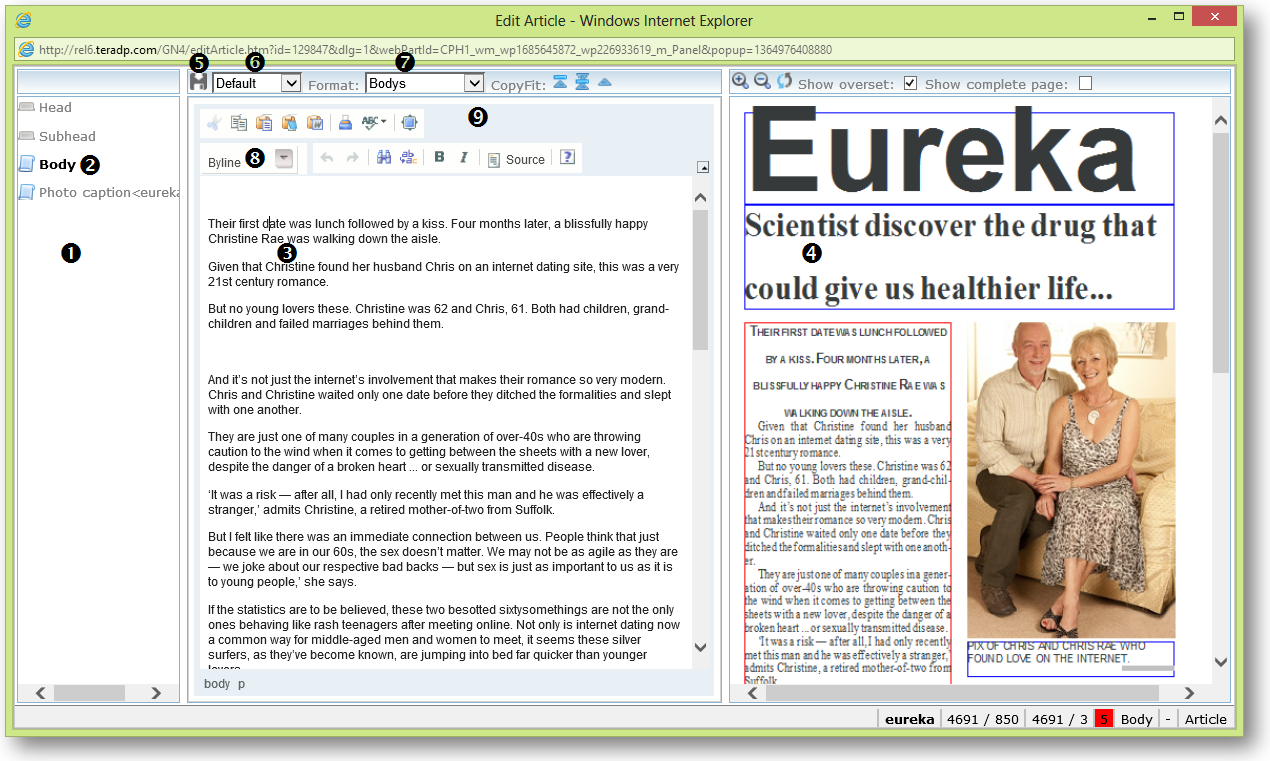This screenshot has width=1270, height=761.
Task: Click the ABC spell check icon
Action: pos(370,123)
